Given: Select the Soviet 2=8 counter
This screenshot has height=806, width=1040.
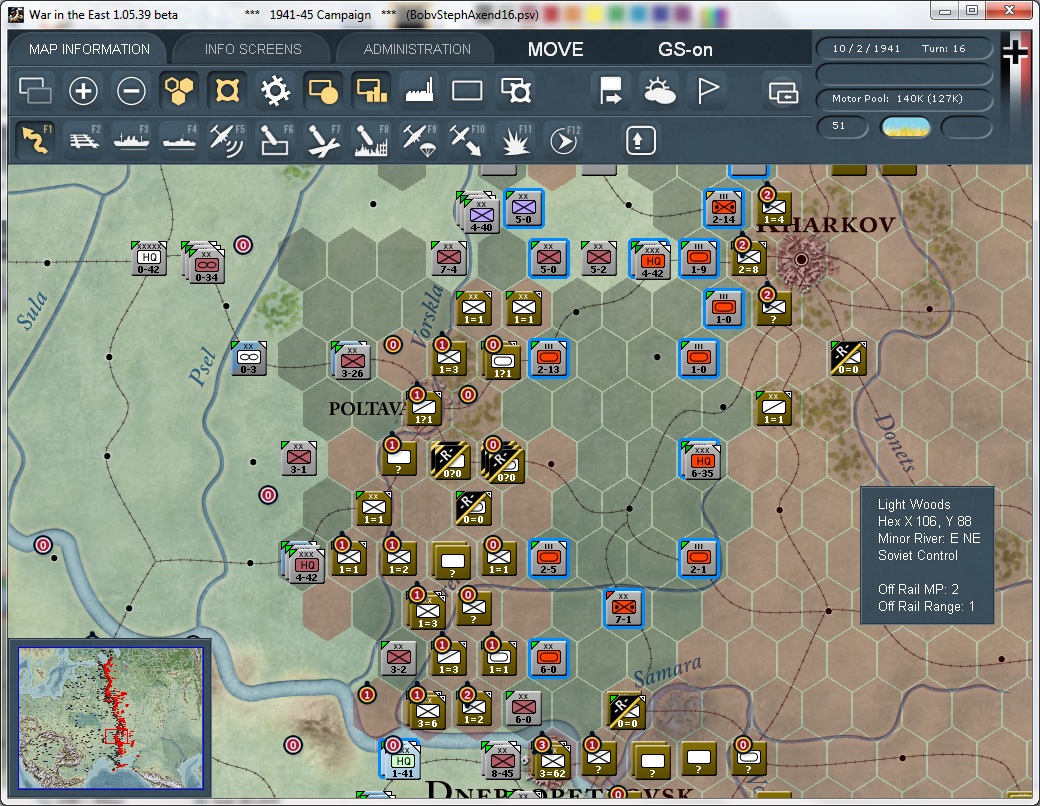Looking at the screenshot, I should pos(749,258).
